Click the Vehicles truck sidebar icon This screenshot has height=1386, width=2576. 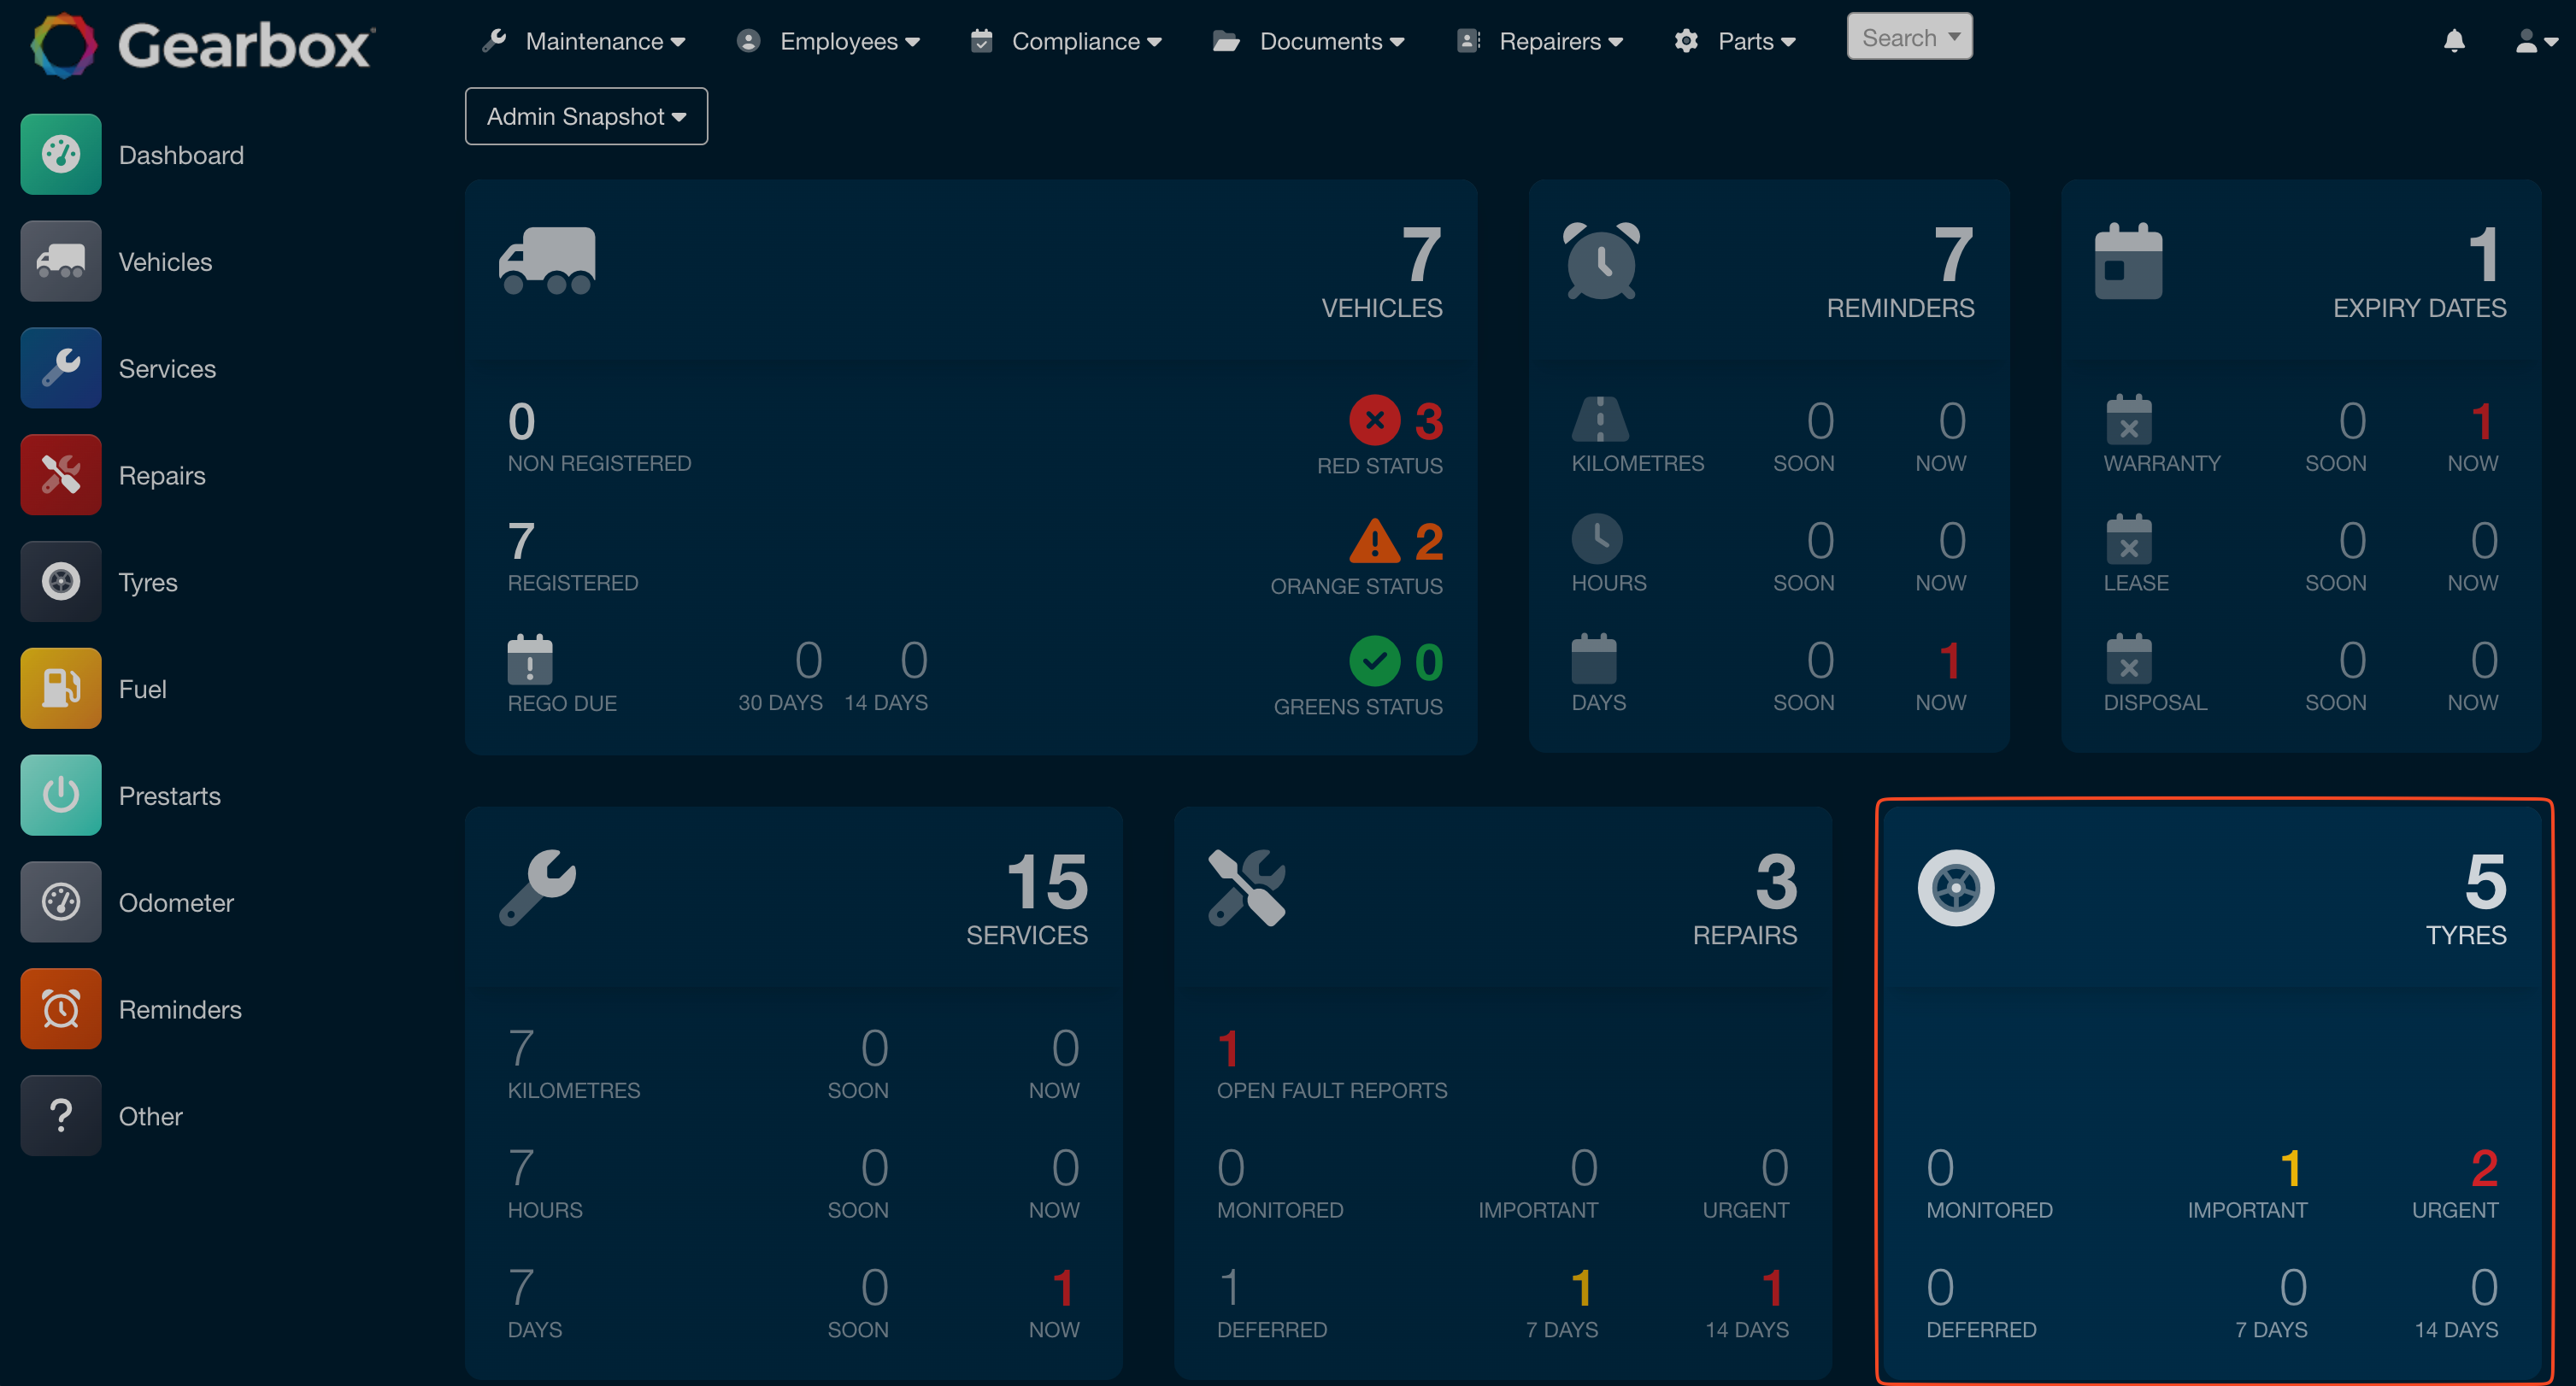(x=60, y=261)
